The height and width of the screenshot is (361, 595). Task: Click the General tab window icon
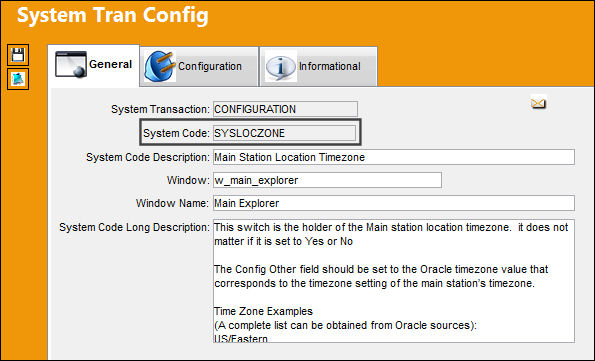(x=71, y=65)
